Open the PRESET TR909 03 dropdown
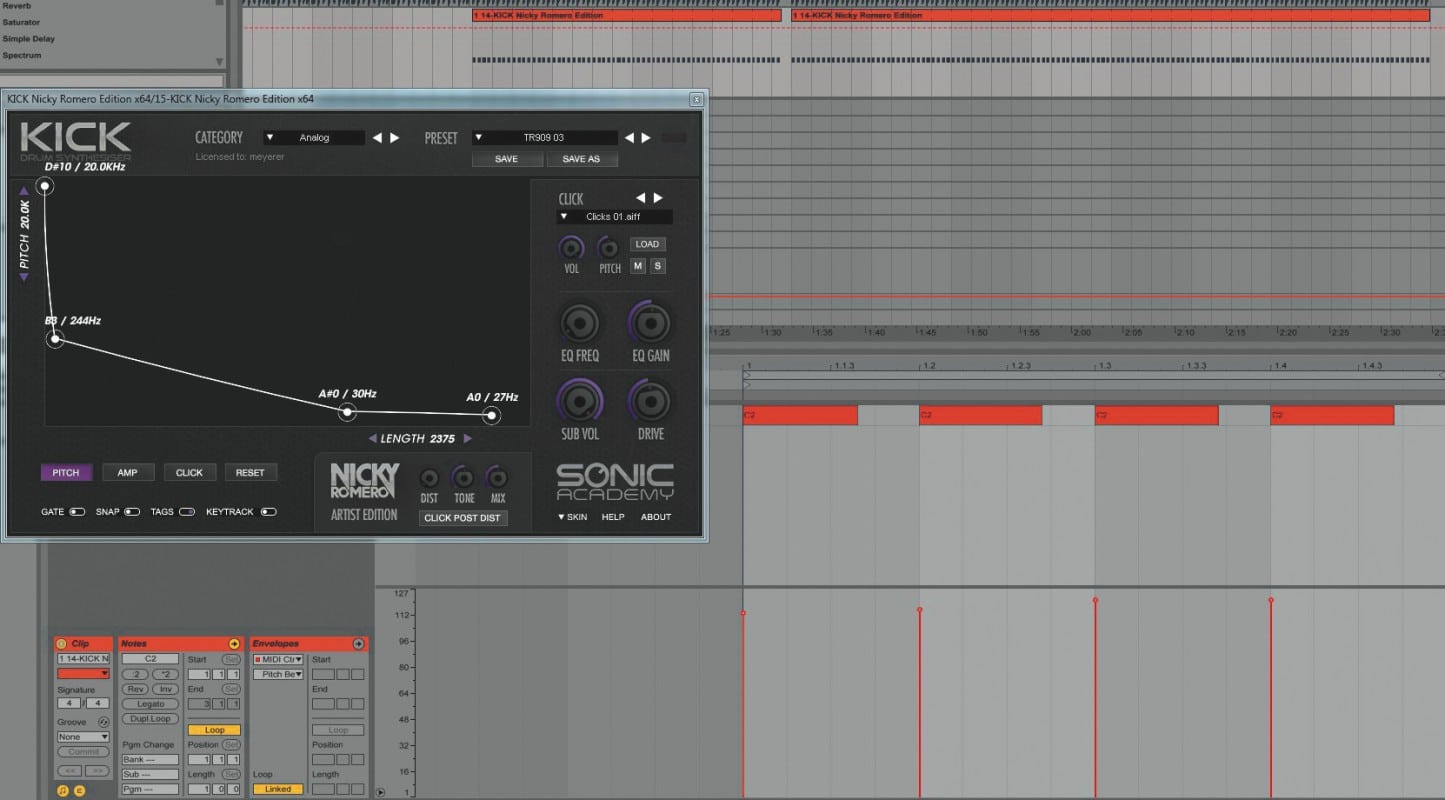1445x800 pixels. [x=544, y=138]
